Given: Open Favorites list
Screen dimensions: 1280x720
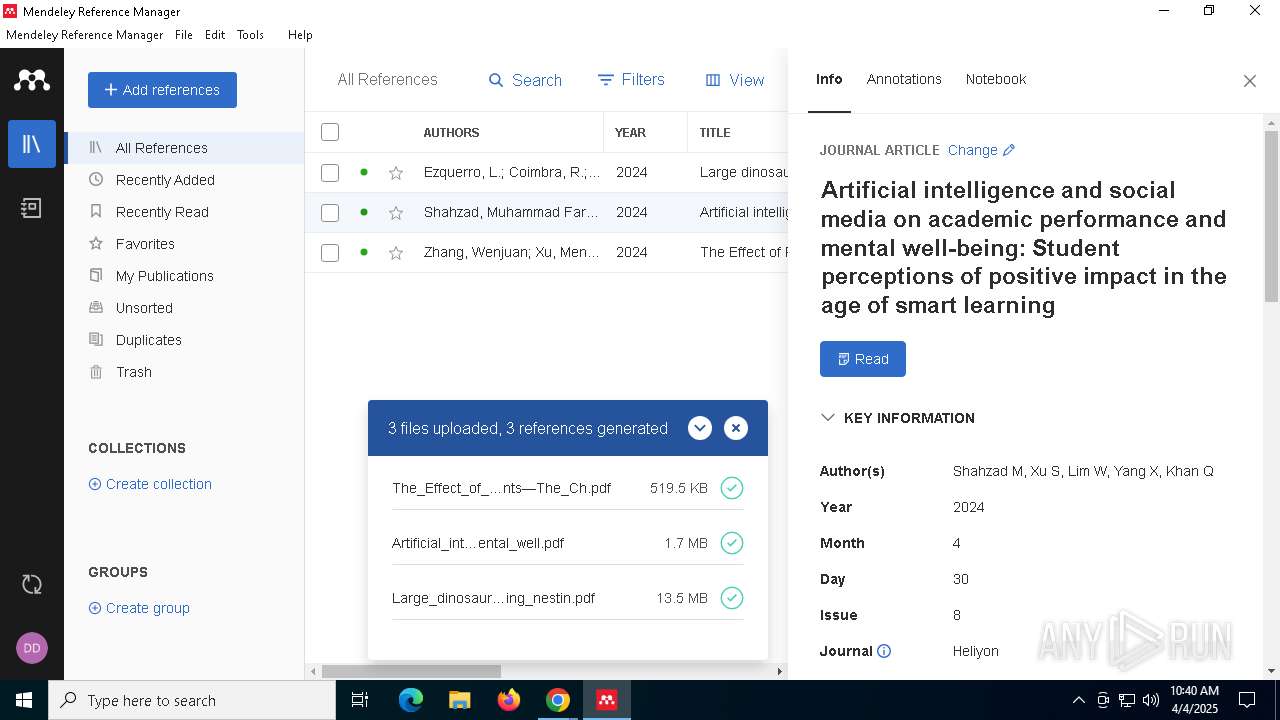Looking at the screenshot, I should 184,244.
